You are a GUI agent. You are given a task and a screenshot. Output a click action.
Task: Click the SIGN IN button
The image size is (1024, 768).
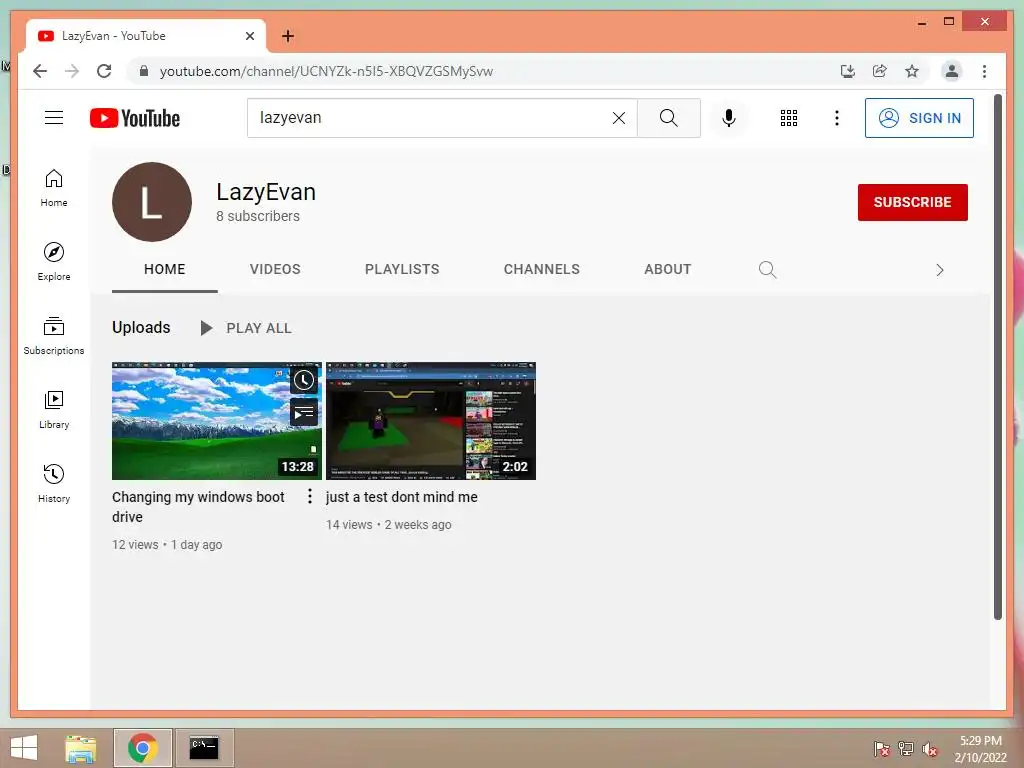[x=919, y=118]
